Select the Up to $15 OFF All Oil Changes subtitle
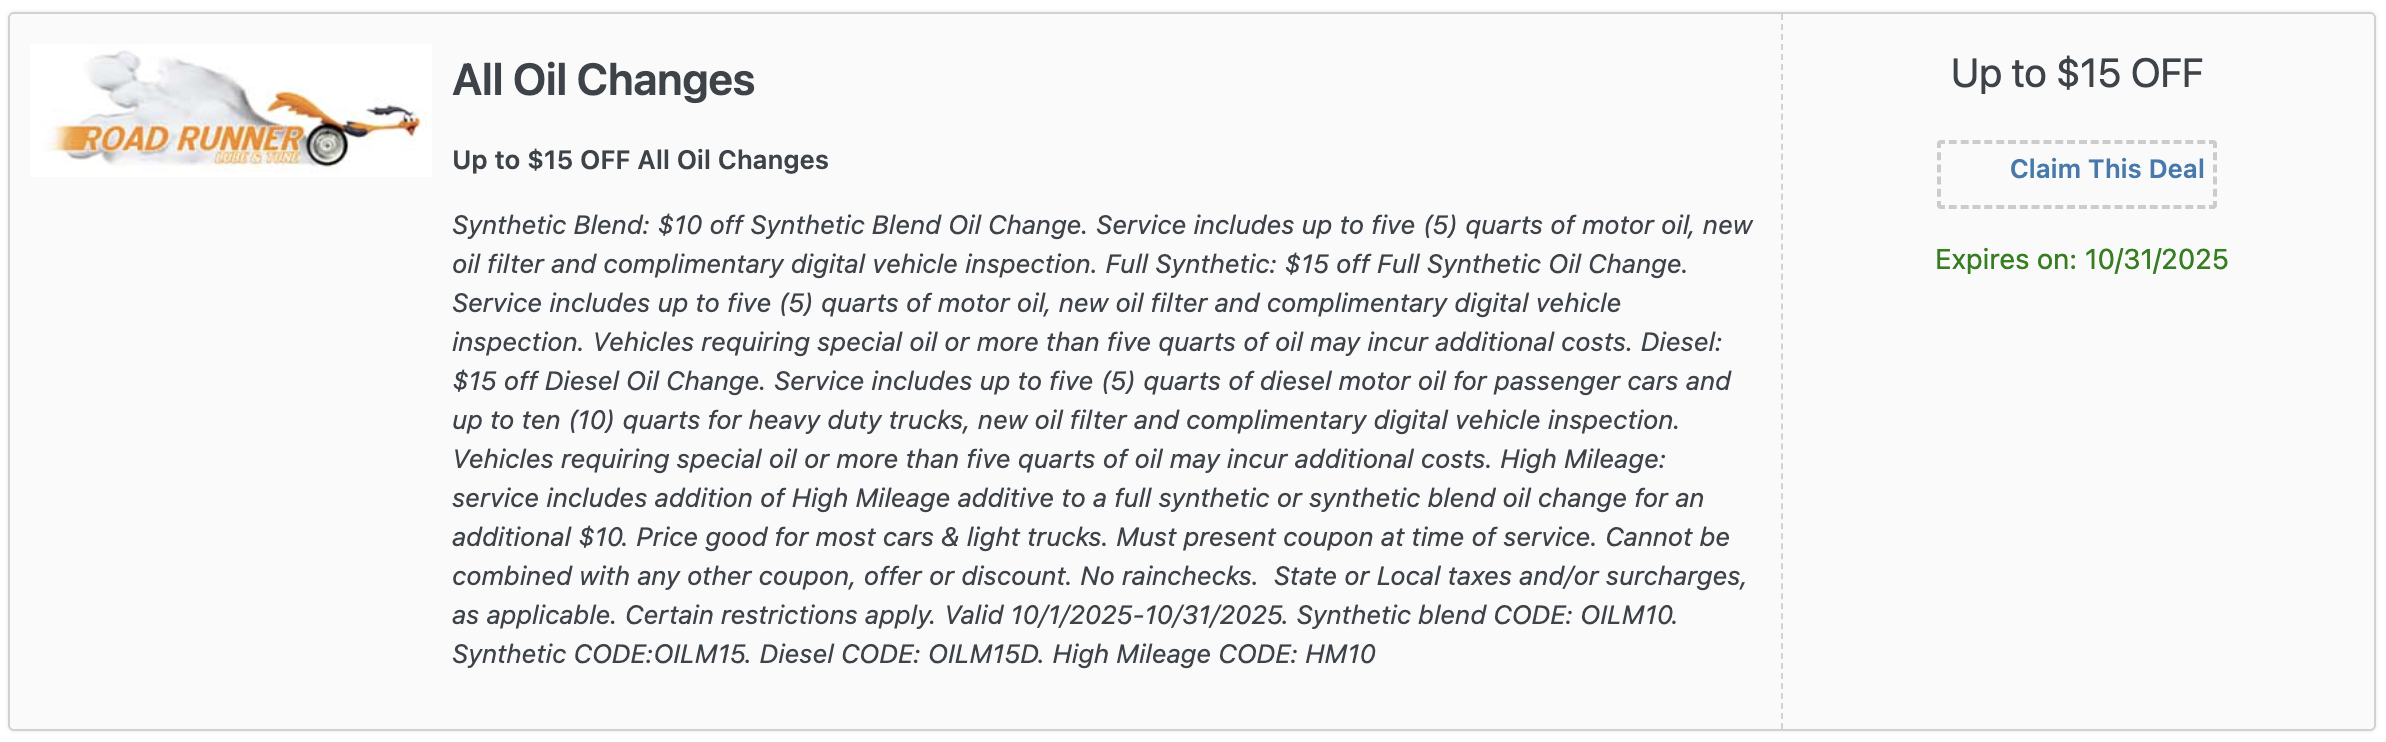Viewport: 2386px width, 742px height. point(640,159)
